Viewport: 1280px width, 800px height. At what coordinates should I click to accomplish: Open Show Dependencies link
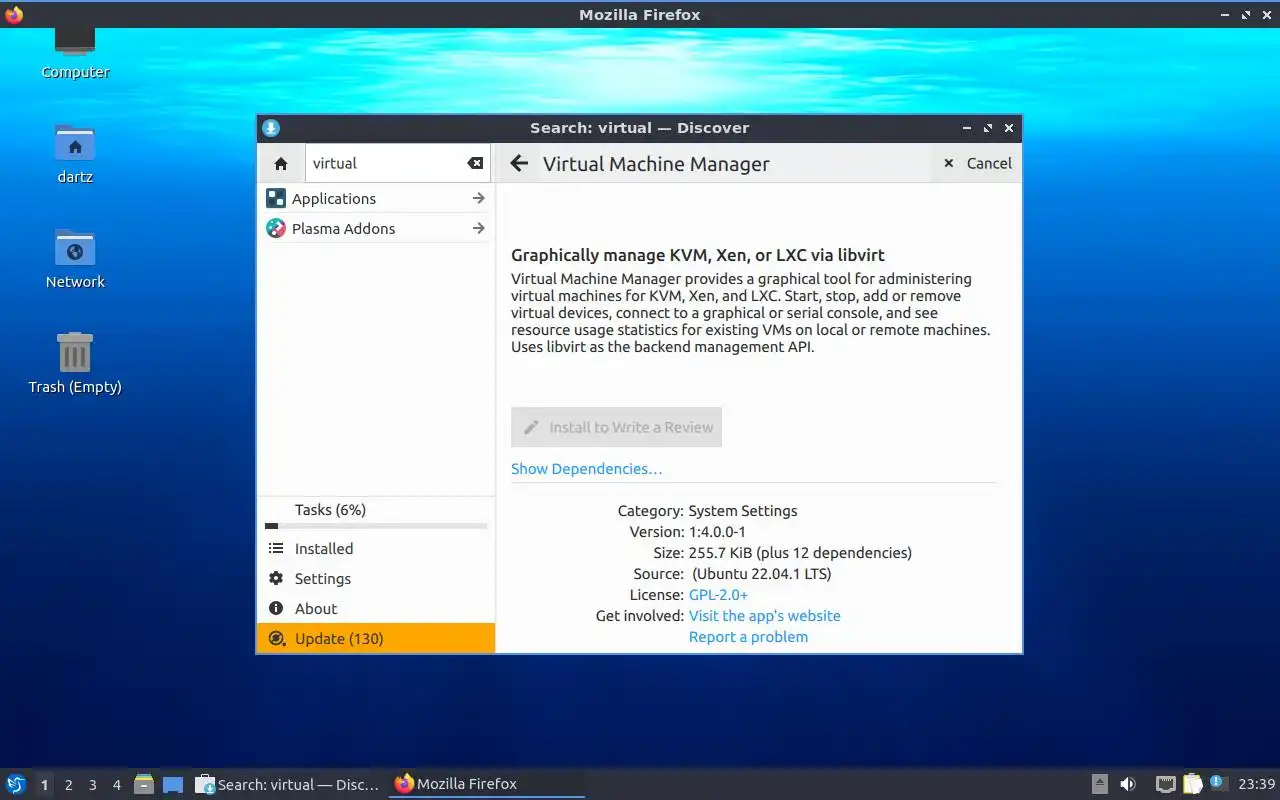click(586, 468)
